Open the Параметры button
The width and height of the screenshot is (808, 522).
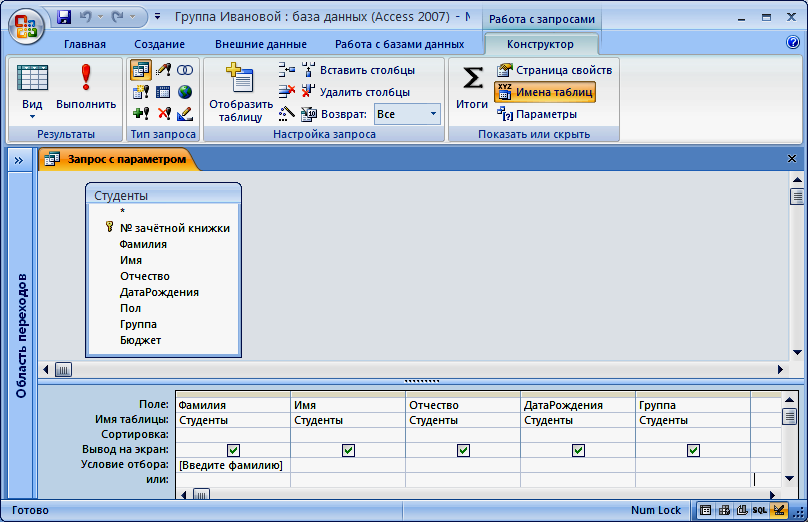(536, 114)
